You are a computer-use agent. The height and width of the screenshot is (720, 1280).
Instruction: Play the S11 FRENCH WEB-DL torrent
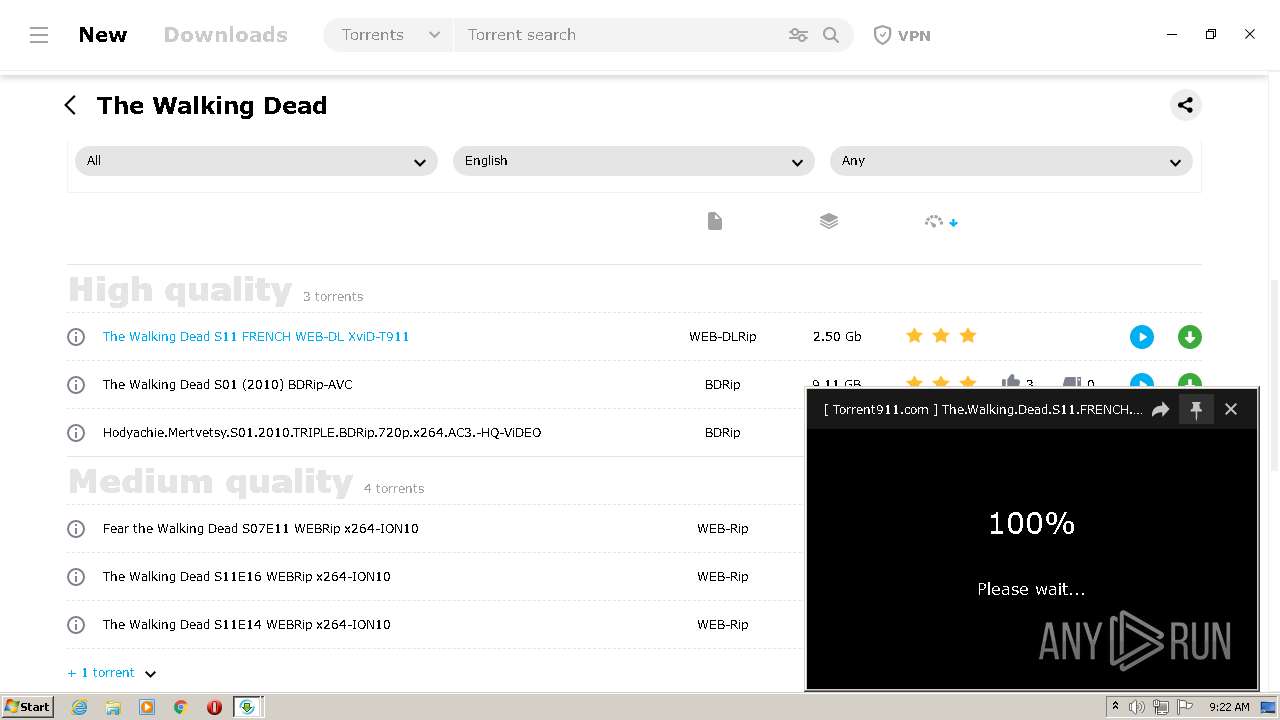[1141, 337]
